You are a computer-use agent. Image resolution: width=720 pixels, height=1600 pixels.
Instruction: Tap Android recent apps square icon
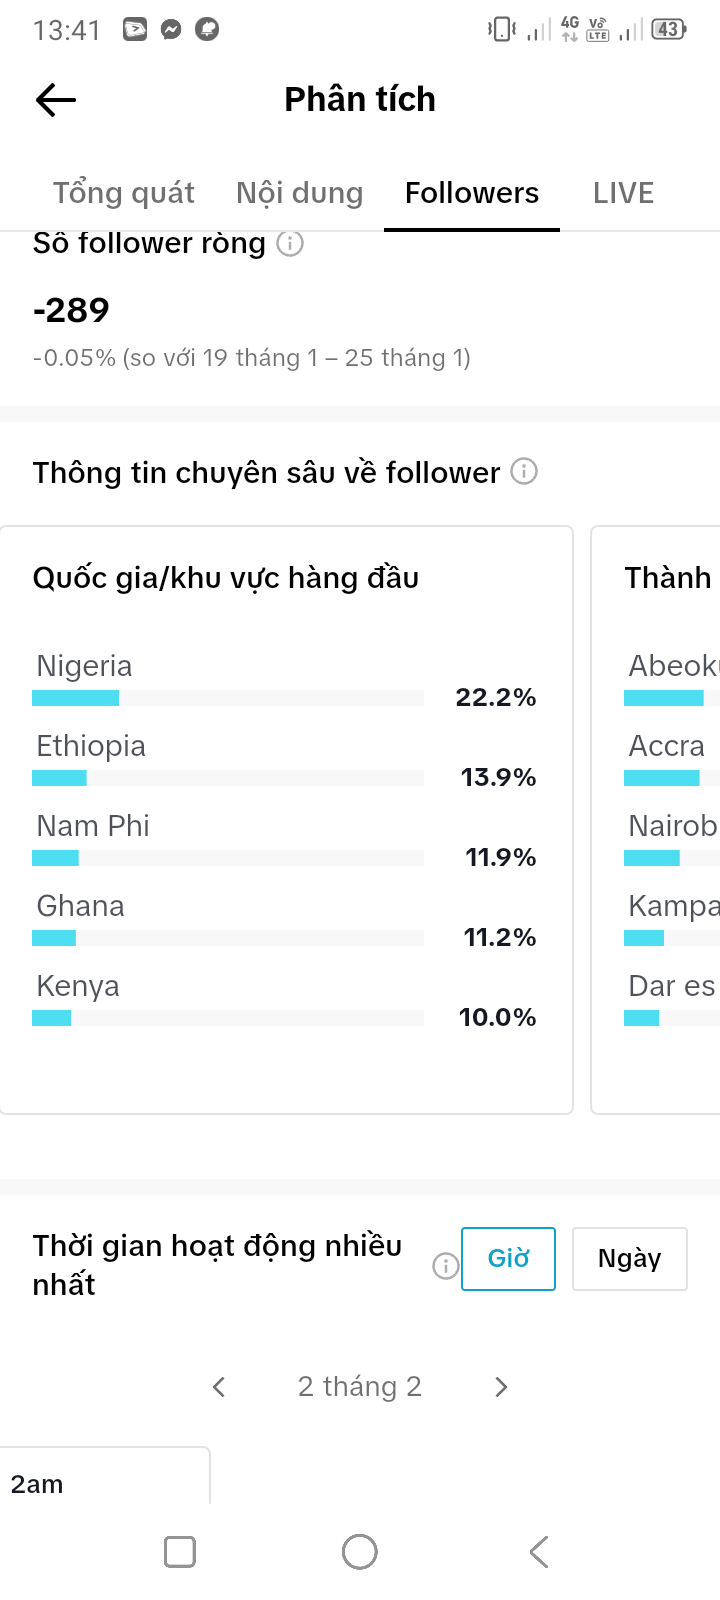coord(180,1552)
